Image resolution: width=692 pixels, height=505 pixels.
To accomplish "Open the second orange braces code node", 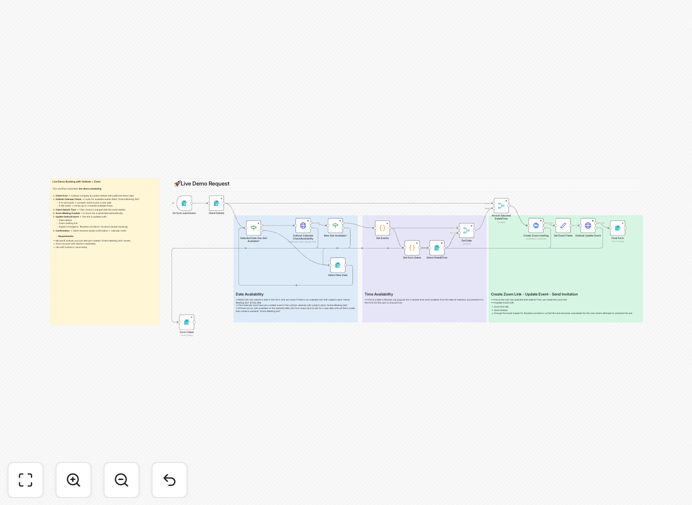I will tap(412, 248).
